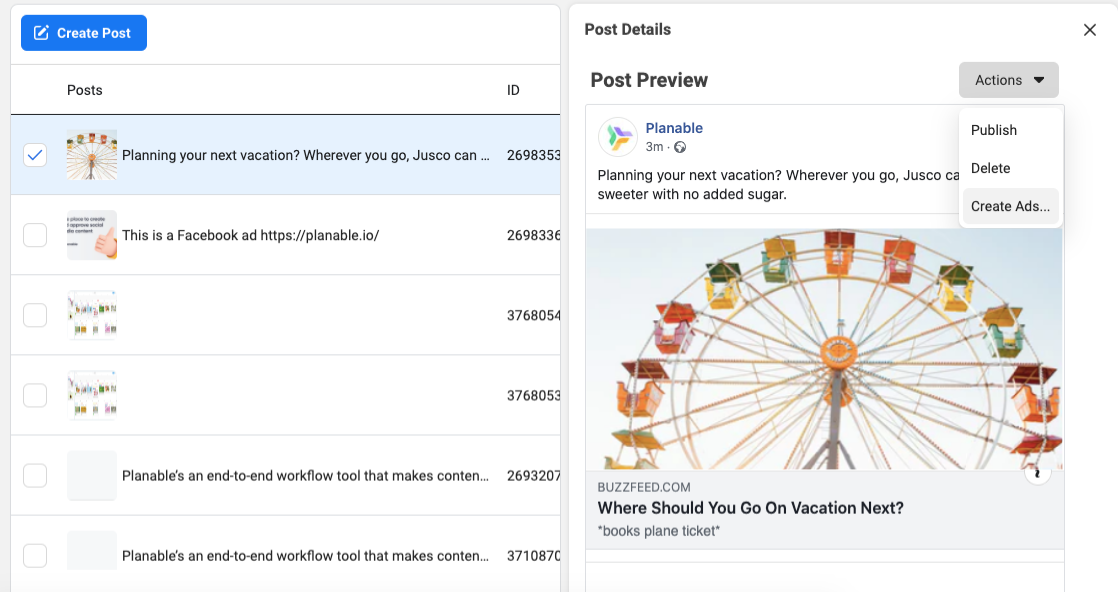This screenshot has height=592, width=1118.
Task: Uncheck the vacation post checkbox
Action: [35, 155]
